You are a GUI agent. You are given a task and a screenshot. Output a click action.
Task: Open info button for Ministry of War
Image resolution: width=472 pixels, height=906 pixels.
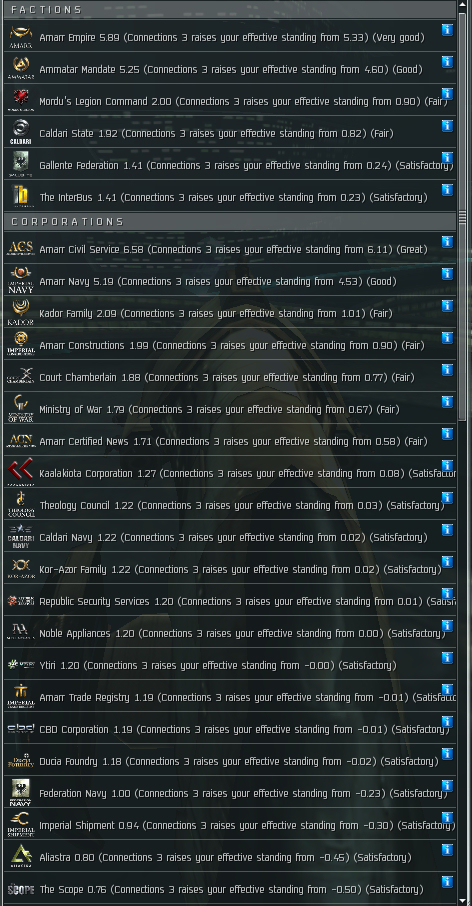point(447,402)
